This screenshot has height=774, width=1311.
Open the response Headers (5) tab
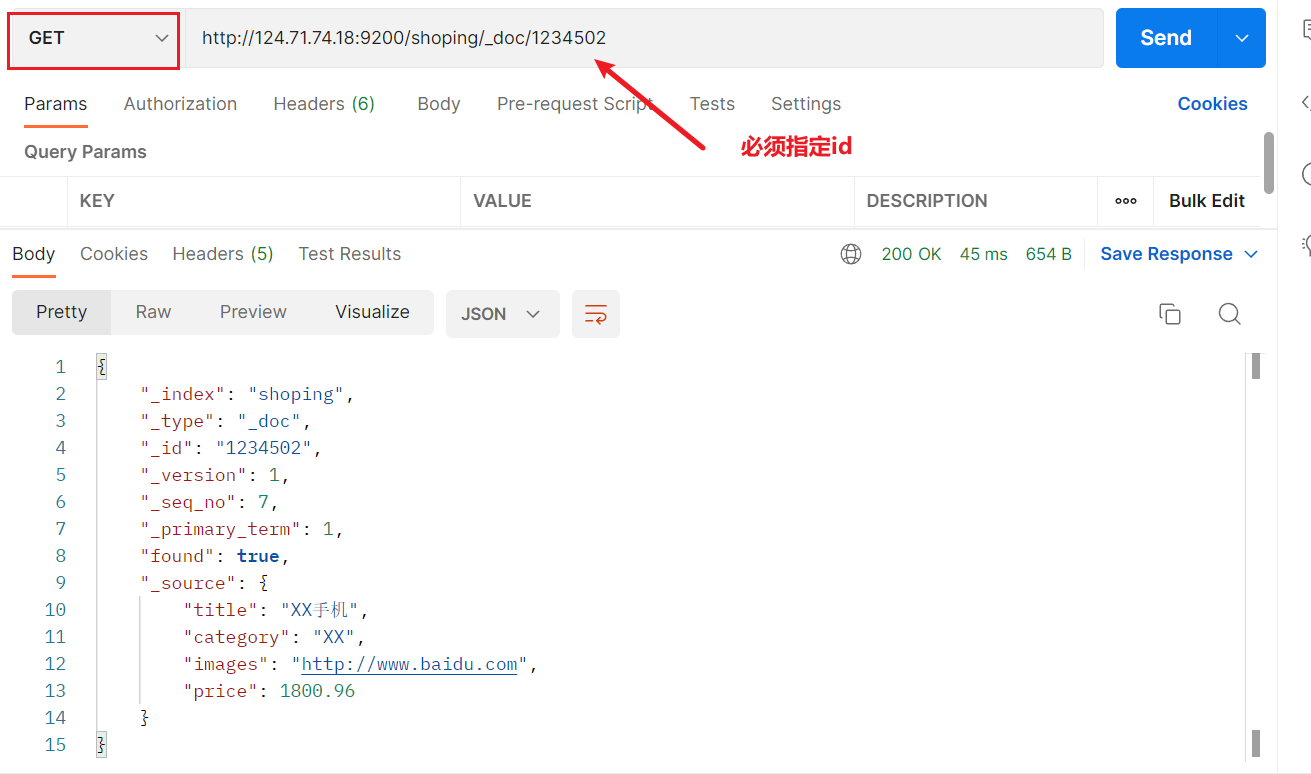coord(223,254)
